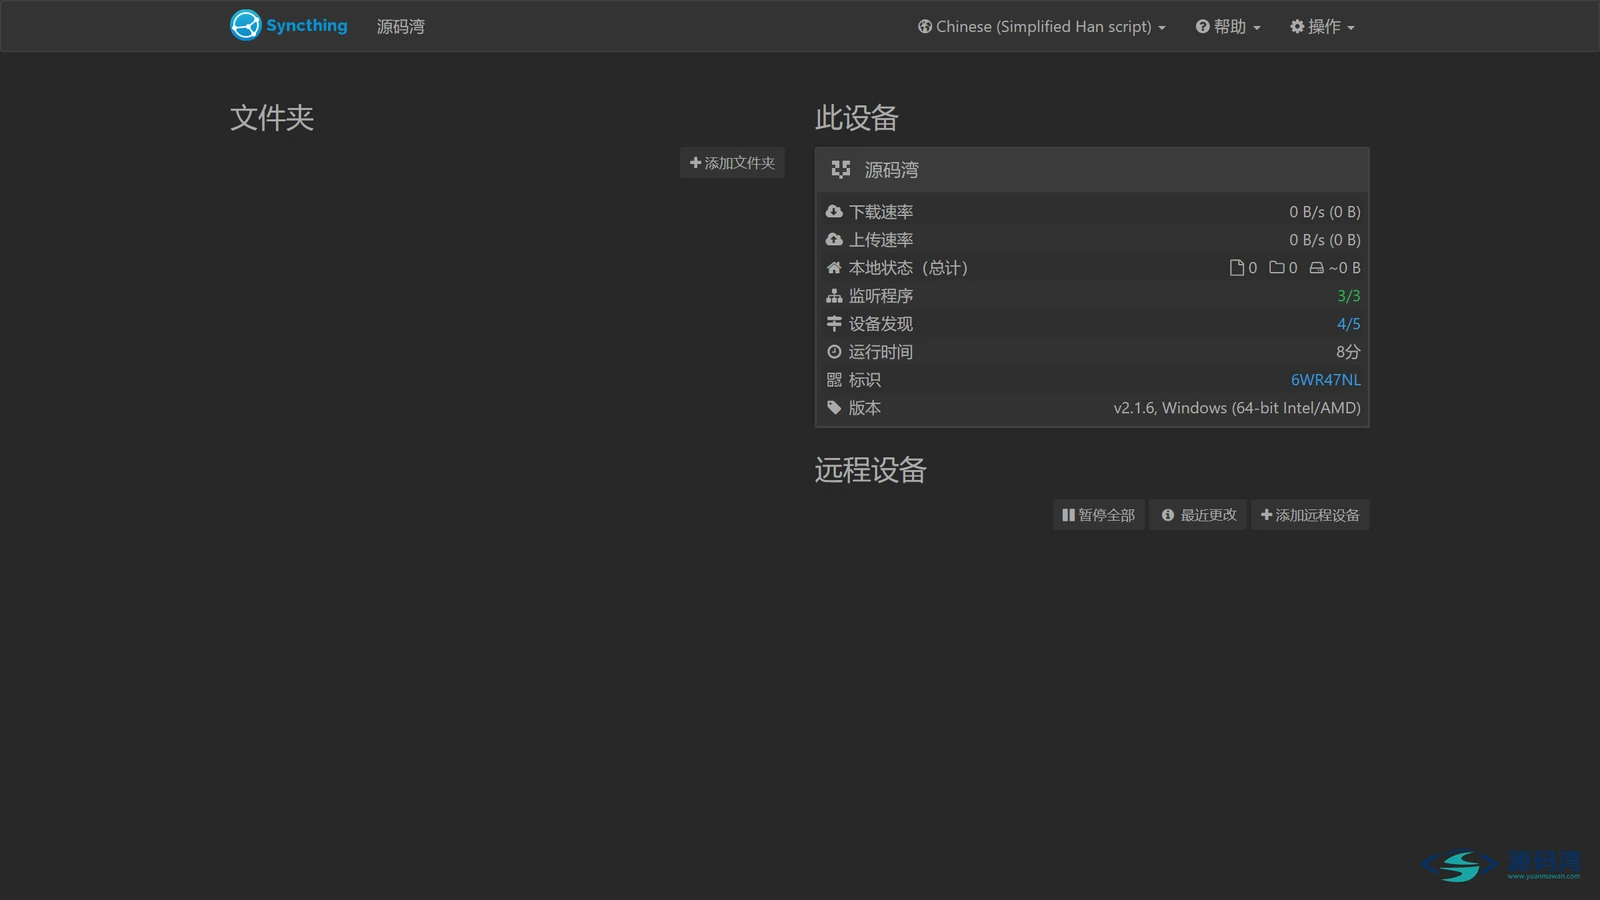Click the 3/3 listeners value
1600x900 pixels.
1348,296
